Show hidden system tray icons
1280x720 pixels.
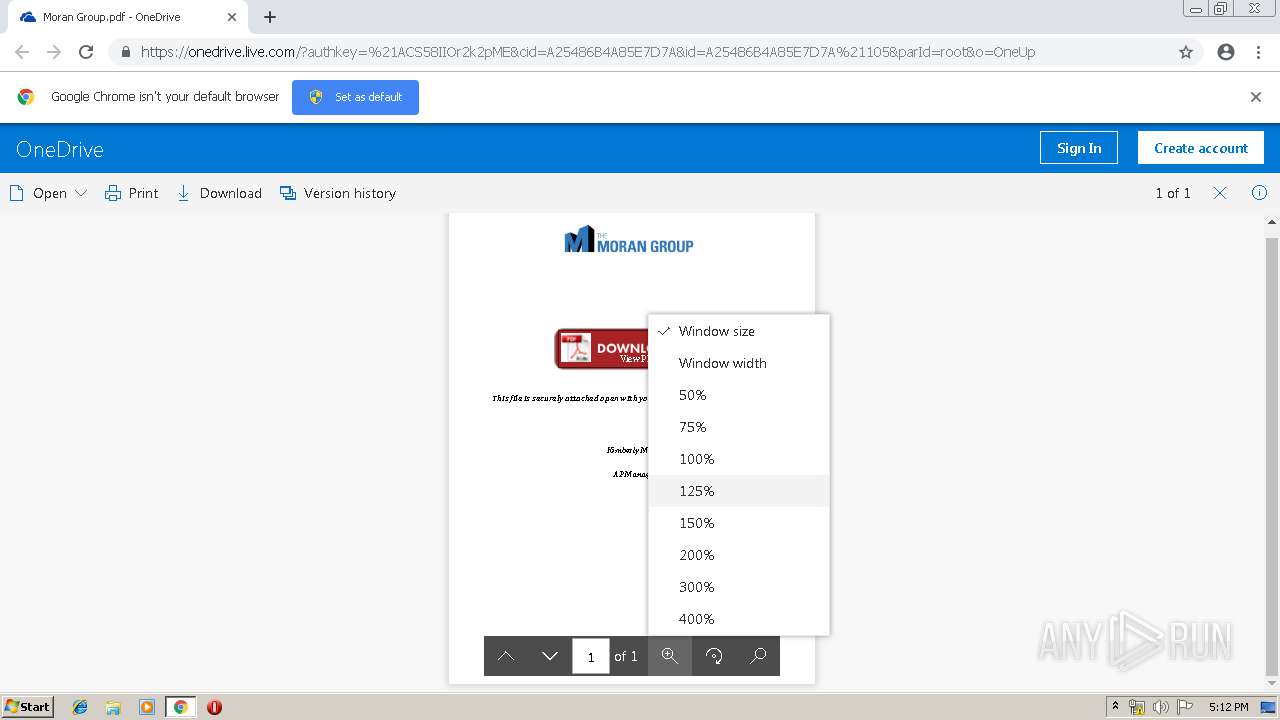pyautogui.click(x=1116, y=707)
